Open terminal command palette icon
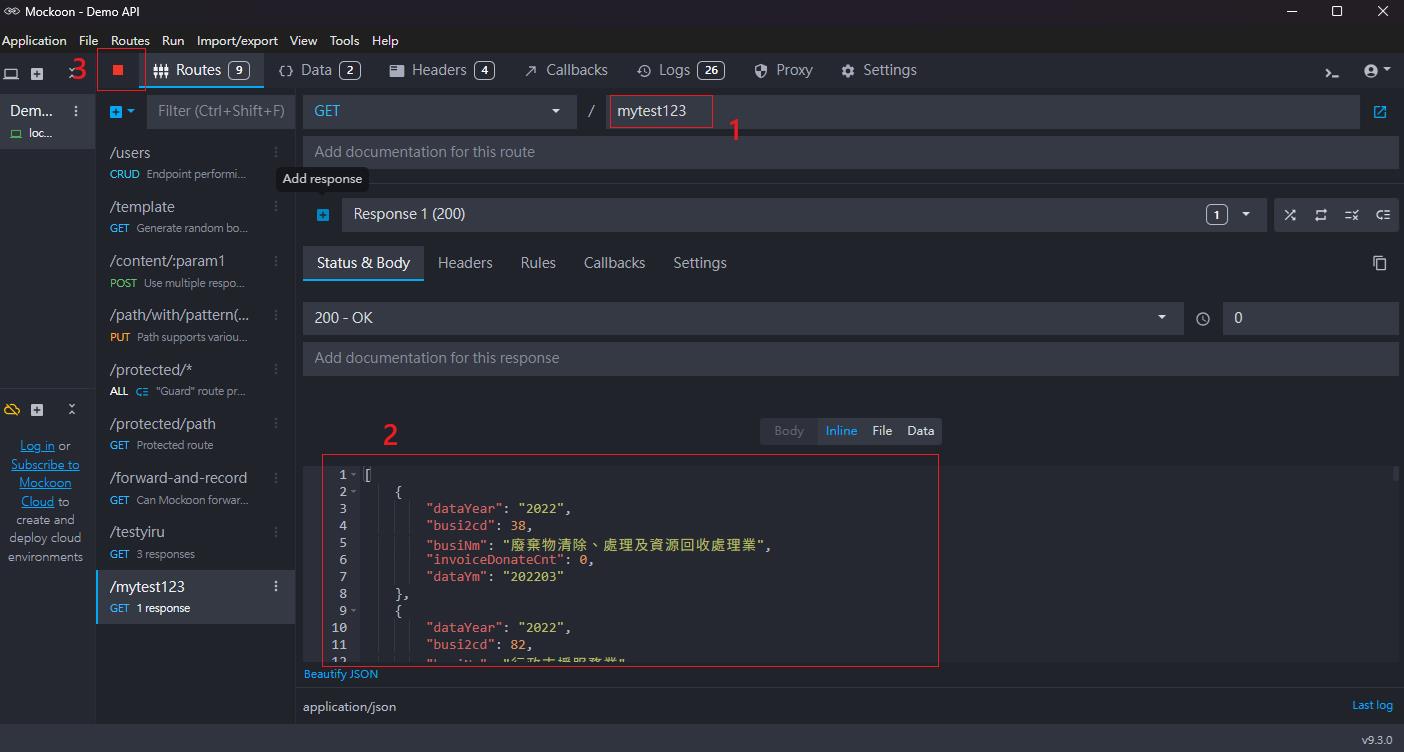The width and height of the screenshot is (1404, 752). pos(1332,72)
